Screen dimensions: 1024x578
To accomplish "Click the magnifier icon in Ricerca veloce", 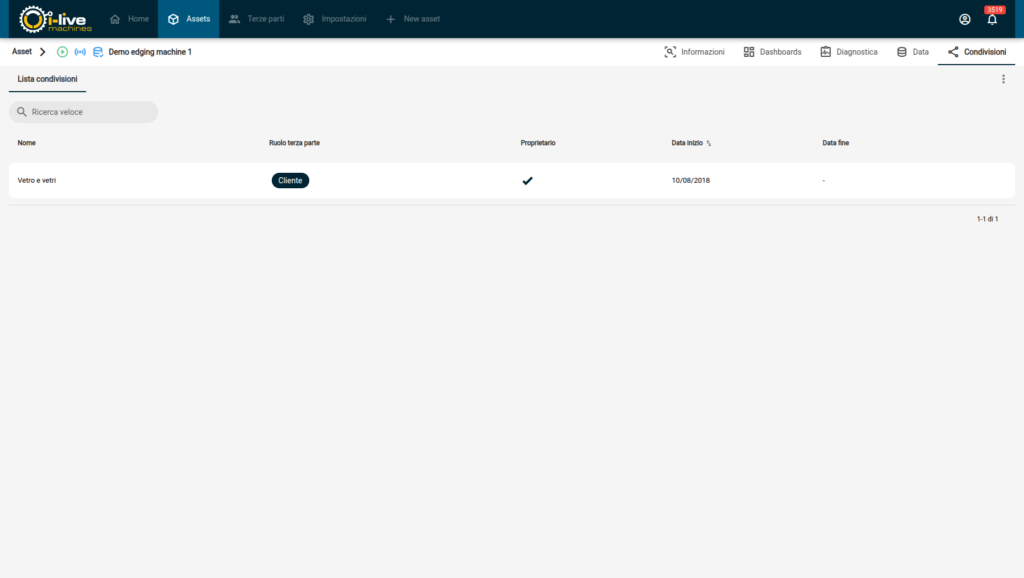I will point(22,112).
